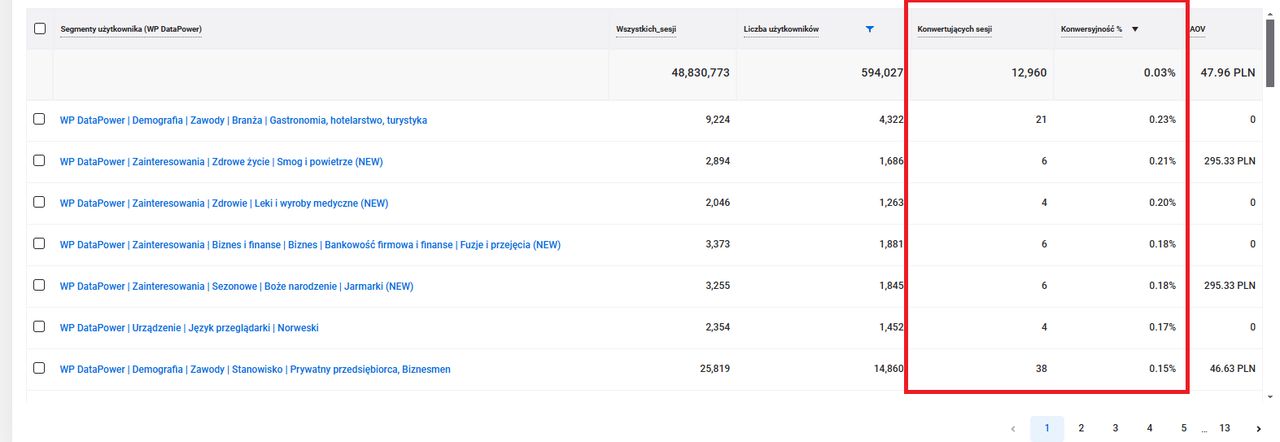Click the total conversion rate 0.03%

click(x=1160, y=73)
